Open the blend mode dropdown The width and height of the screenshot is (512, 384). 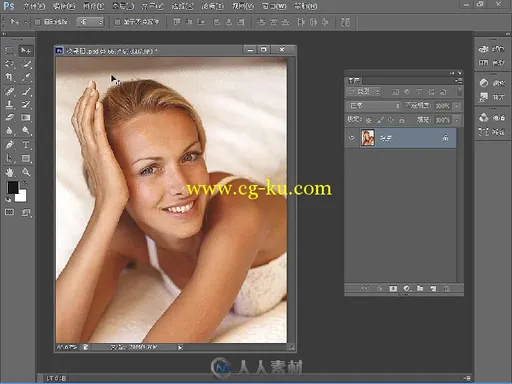[x=374, y=106]
